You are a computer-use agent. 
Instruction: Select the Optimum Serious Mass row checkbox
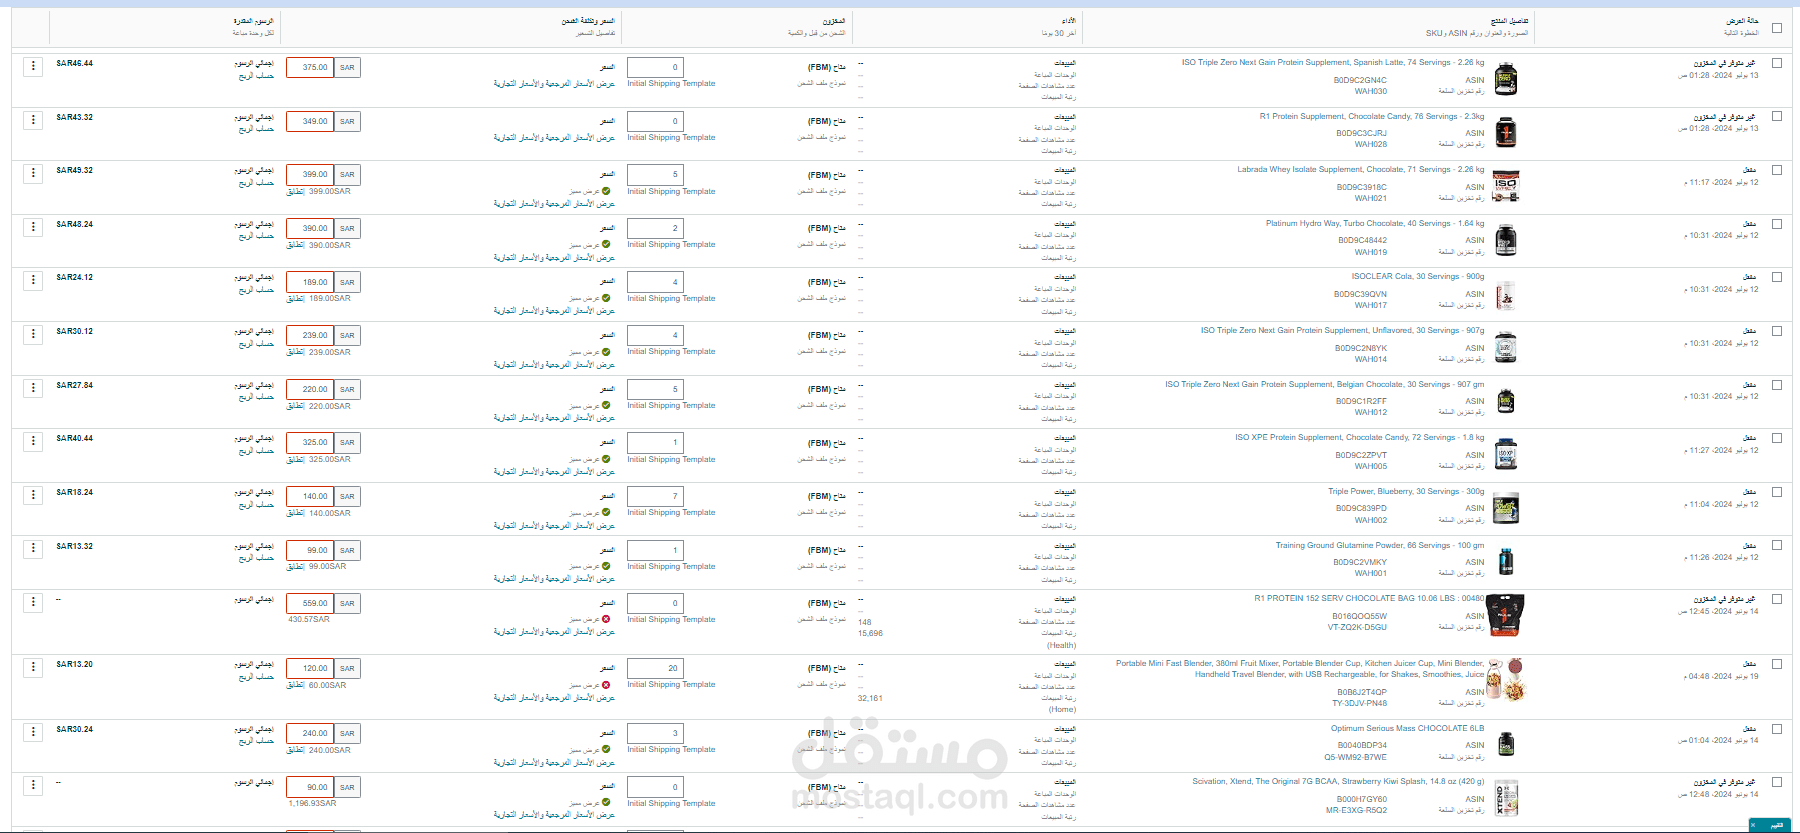pos(1777,729)
